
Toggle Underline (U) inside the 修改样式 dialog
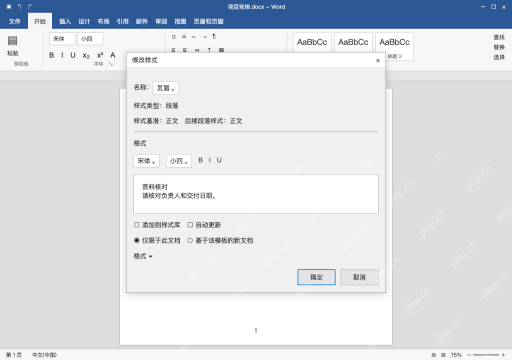click(219, 160)
